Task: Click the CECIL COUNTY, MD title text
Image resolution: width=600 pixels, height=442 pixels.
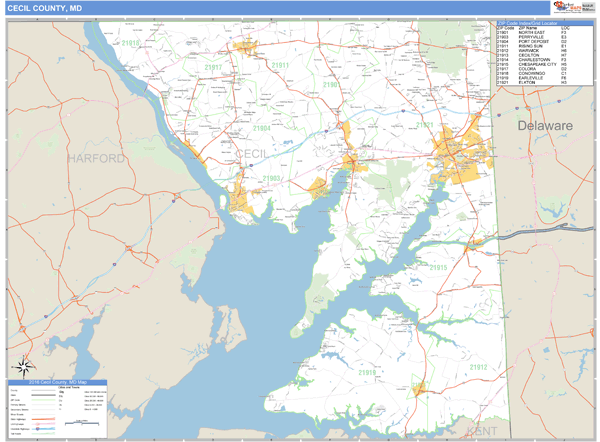Action: 45,8
